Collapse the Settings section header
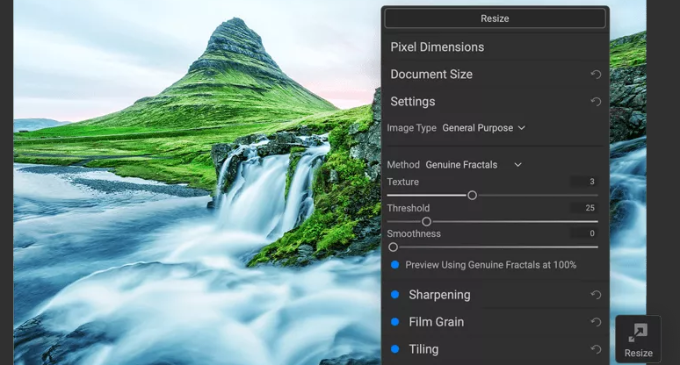This screenshot has height=365, width=680. pyautogui.click(x=413, y=101)
